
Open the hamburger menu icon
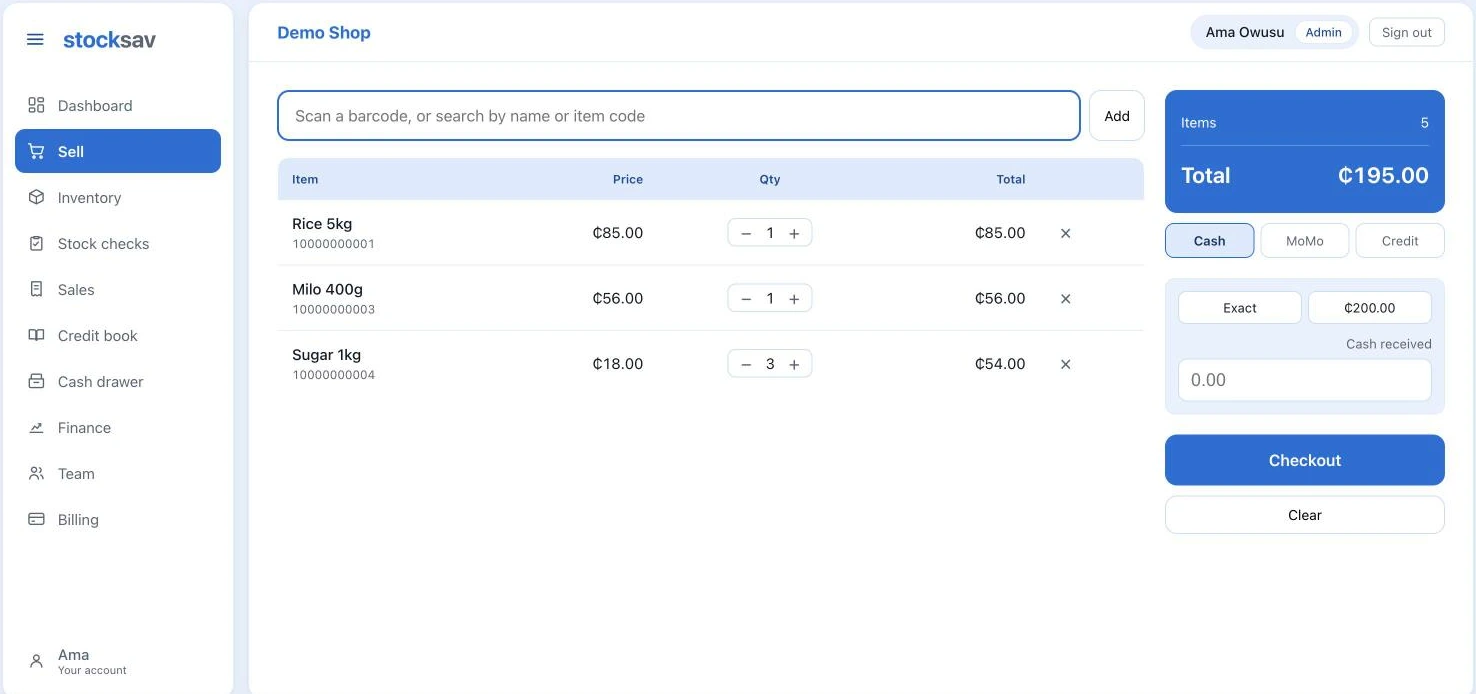click(35, 40)
